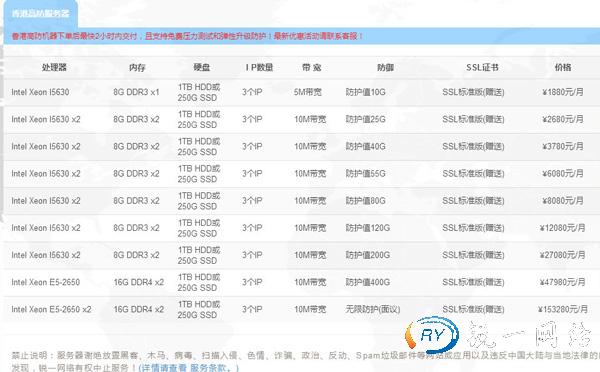
Task: Select the 香港高防服务器 tab
Action: pos(41,14)
